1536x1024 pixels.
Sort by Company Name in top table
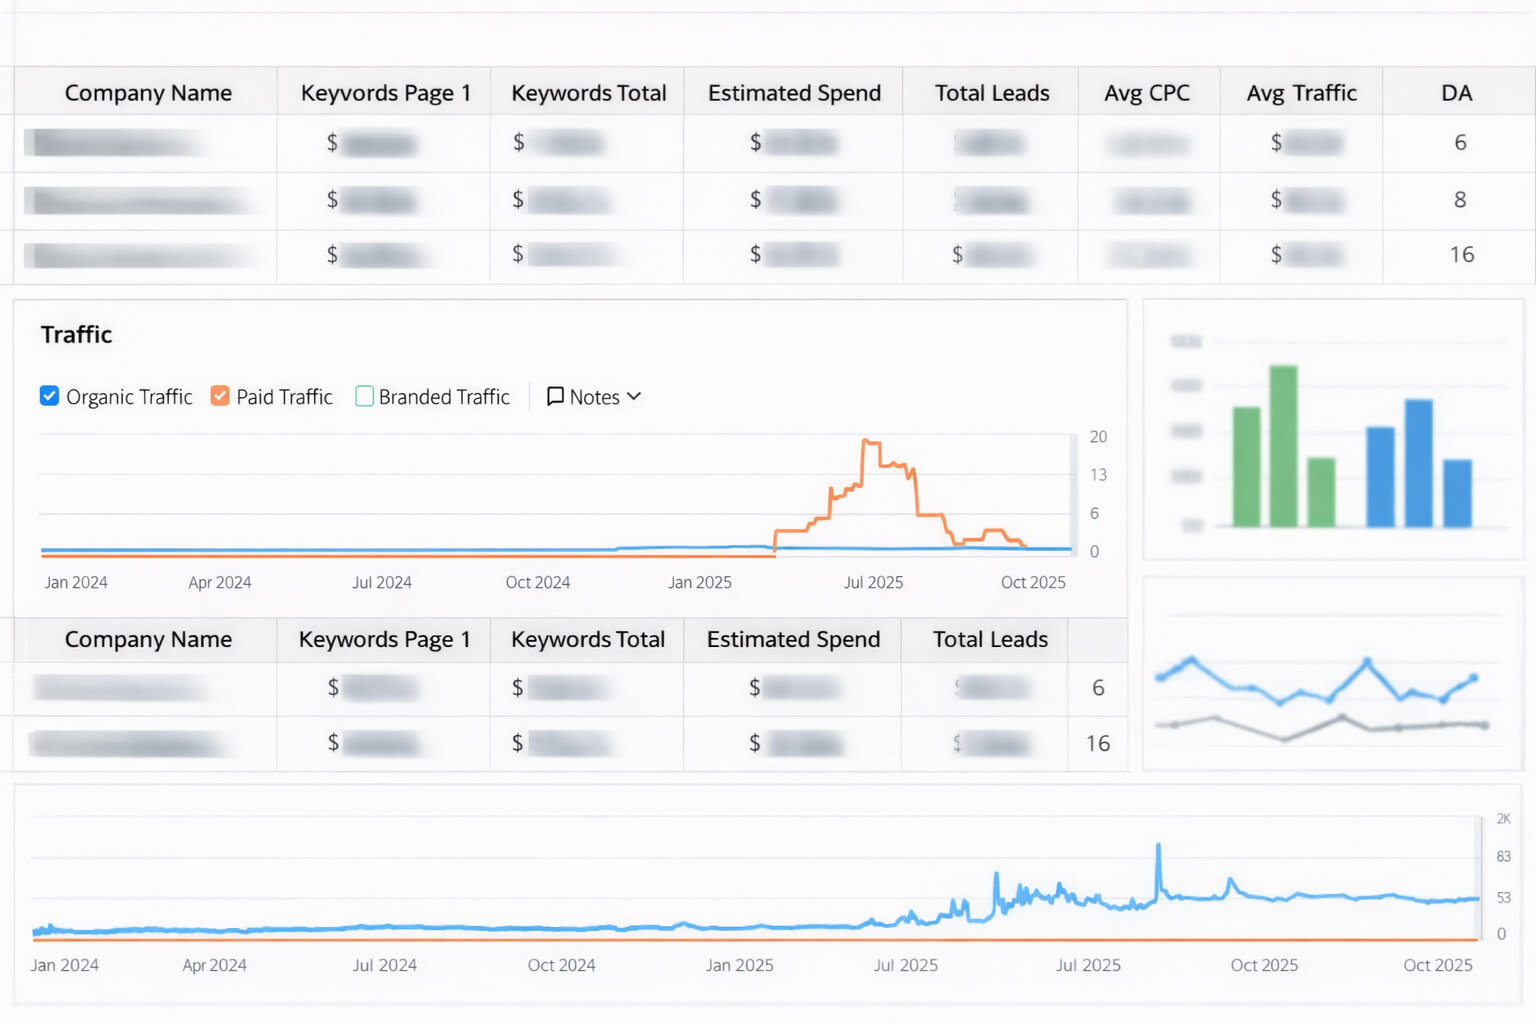(148, 93)
